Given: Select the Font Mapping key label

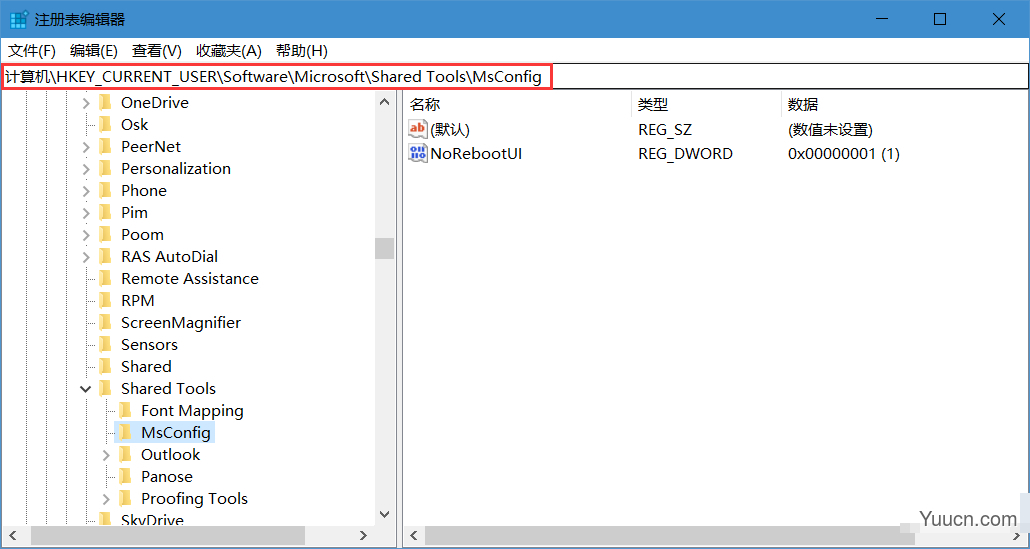Looking at the screenshot, I should tap(192, 410).
